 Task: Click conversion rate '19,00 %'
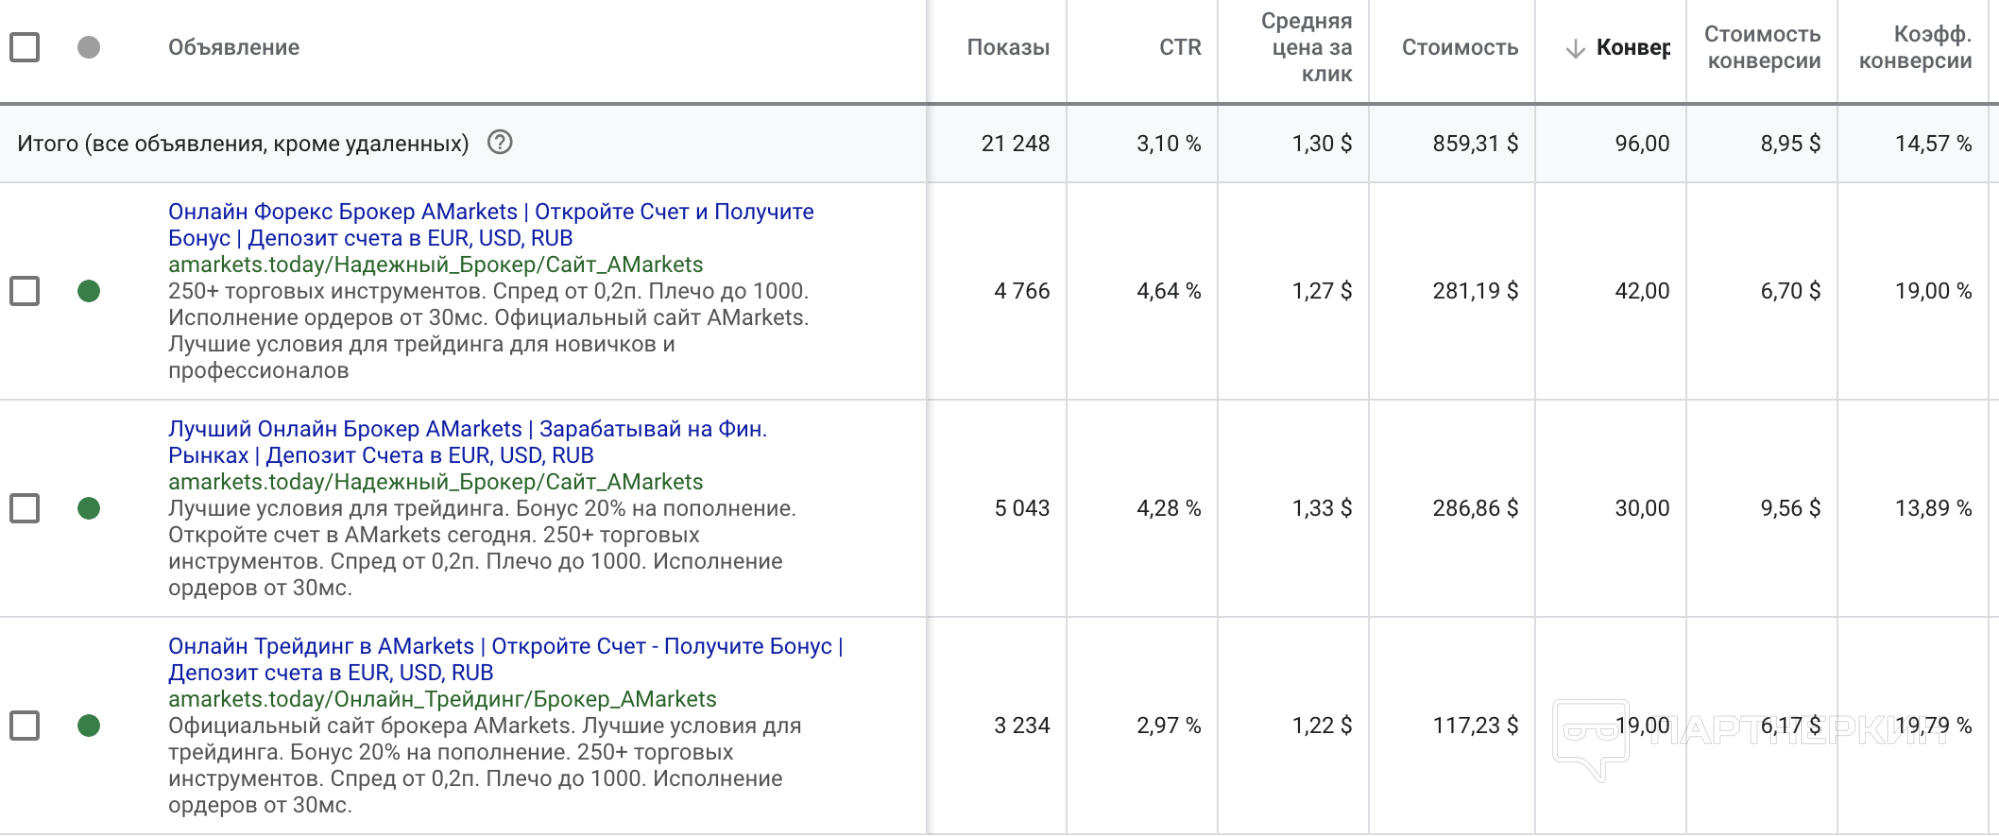[x=1933, y=291]
